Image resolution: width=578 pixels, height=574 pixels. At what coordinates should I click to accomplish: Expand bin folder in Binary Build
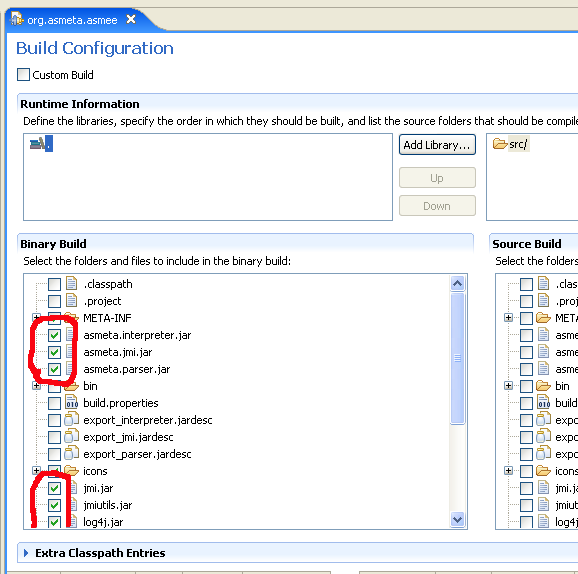[x=36, y=386]
